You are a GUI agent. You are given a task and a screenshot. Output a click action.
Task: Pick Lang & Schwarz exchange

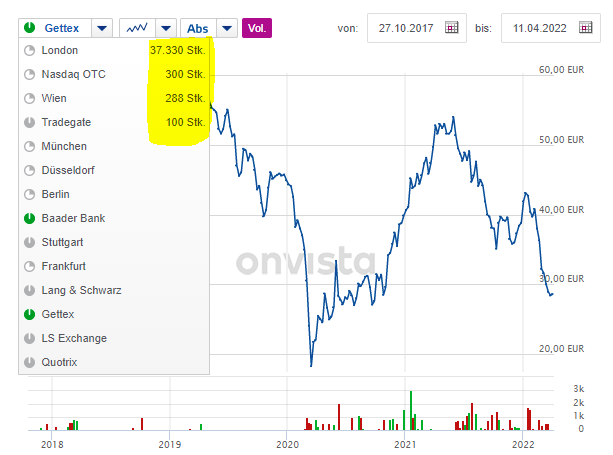pos(83,290)
